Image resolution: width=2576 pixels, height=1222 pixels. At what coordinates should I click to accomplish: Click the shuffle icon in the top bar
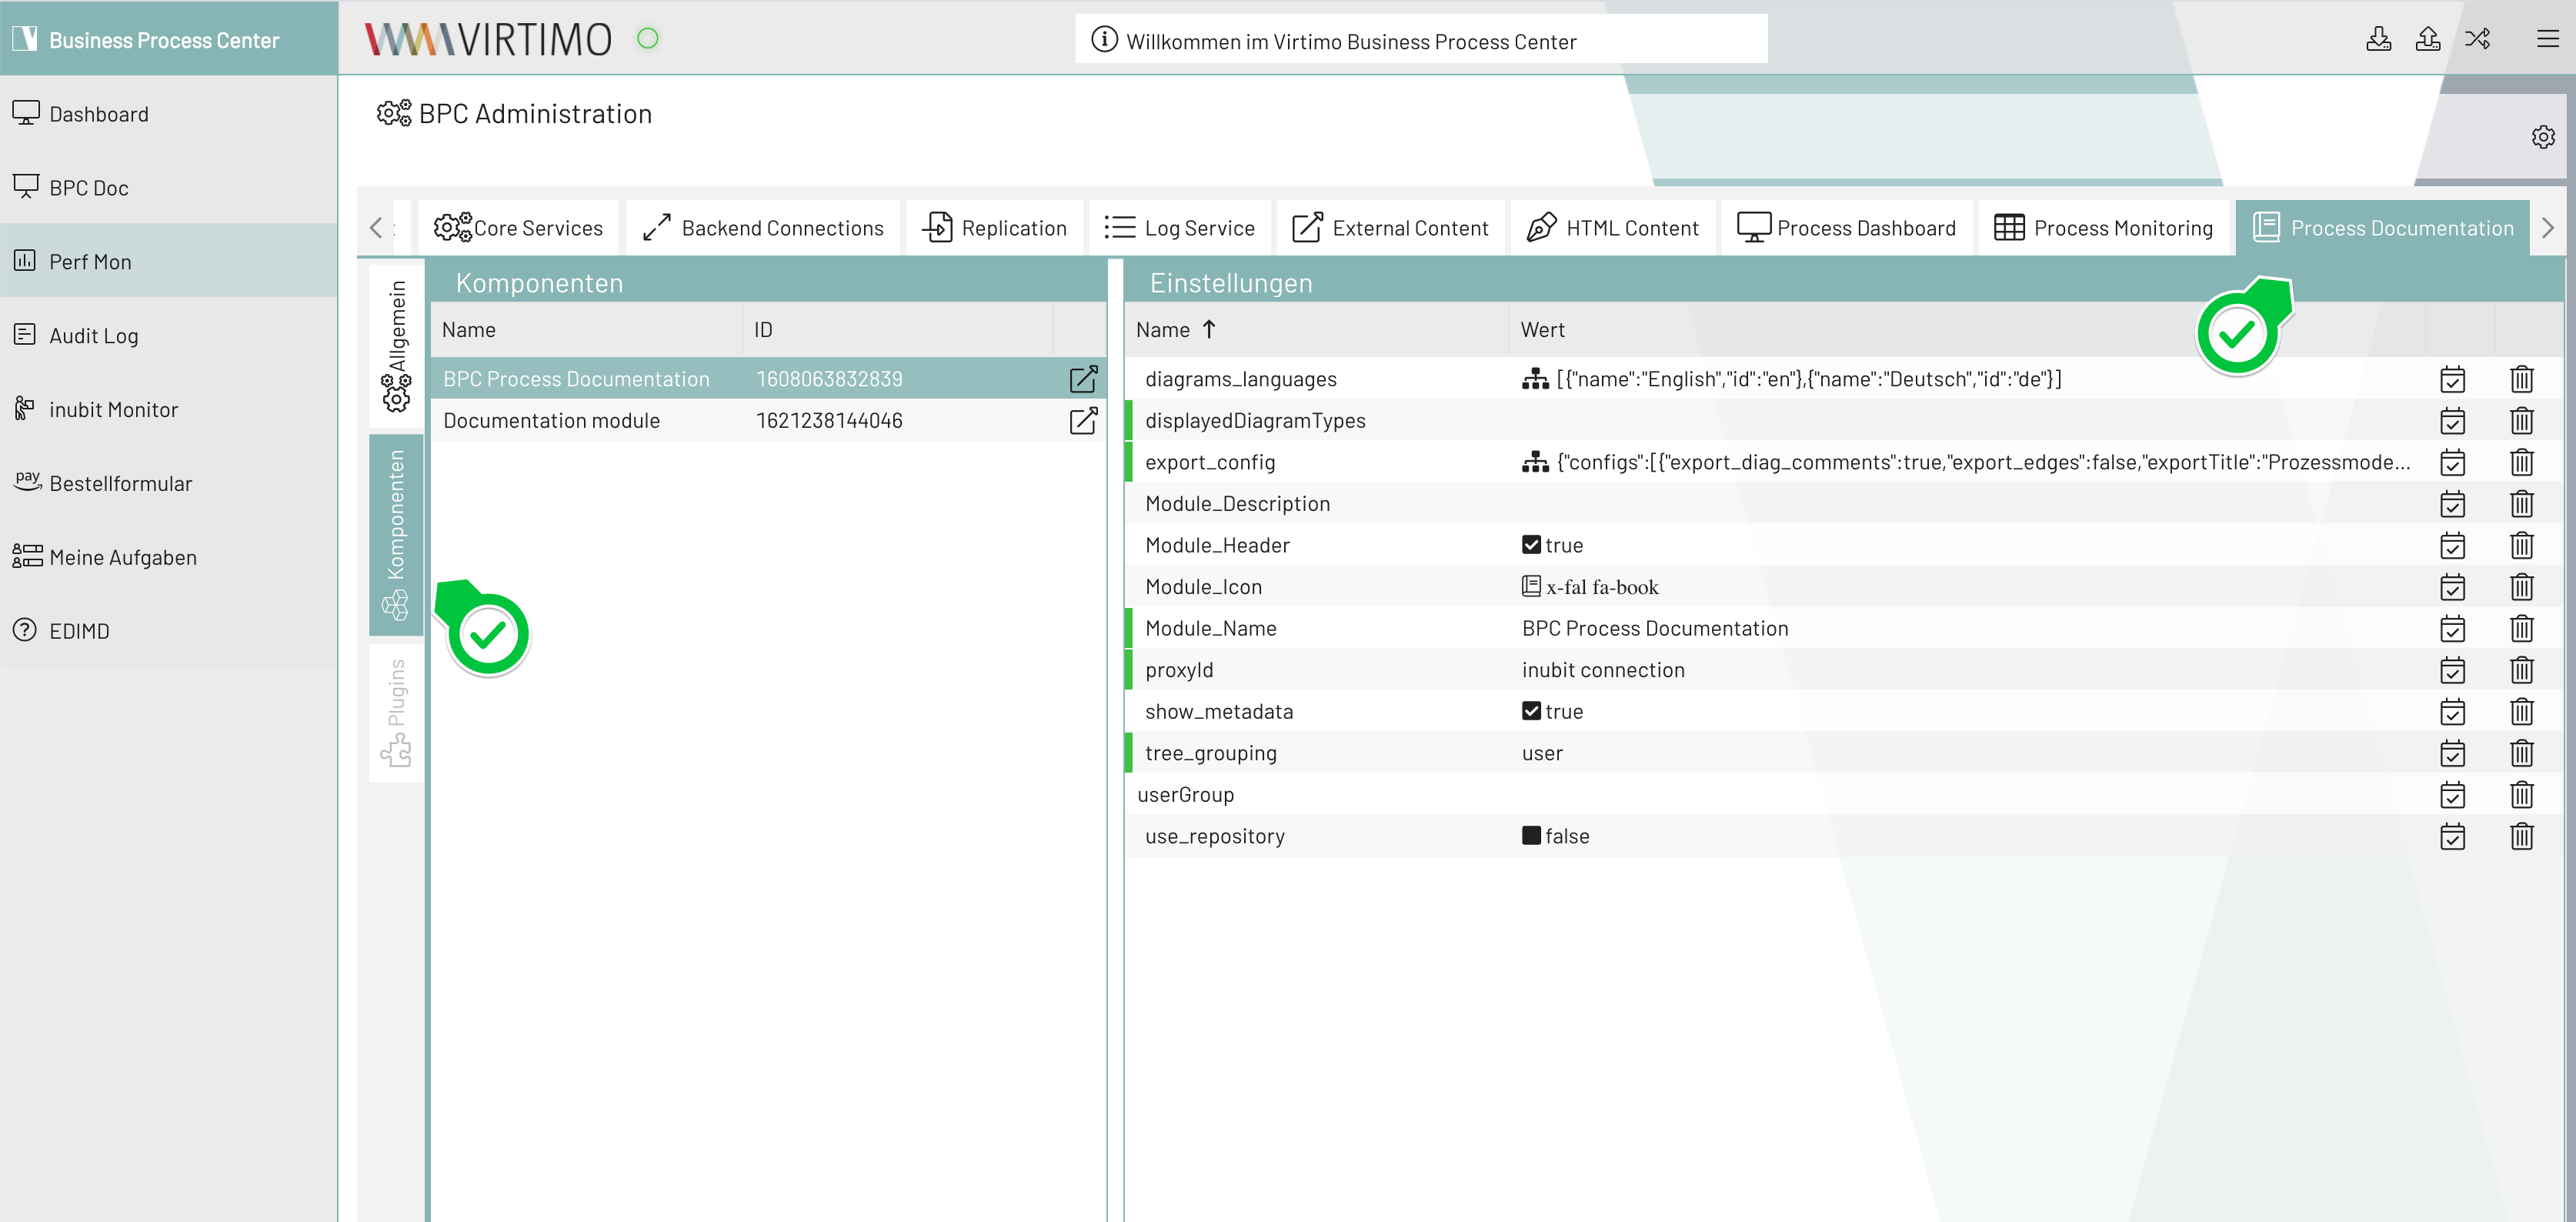(x=2478, y=38)
